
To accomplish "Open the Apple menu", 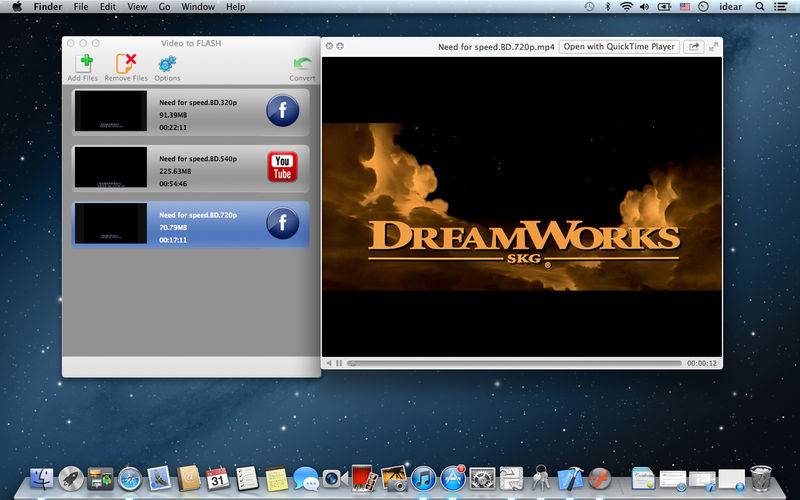I will point(17,7).
